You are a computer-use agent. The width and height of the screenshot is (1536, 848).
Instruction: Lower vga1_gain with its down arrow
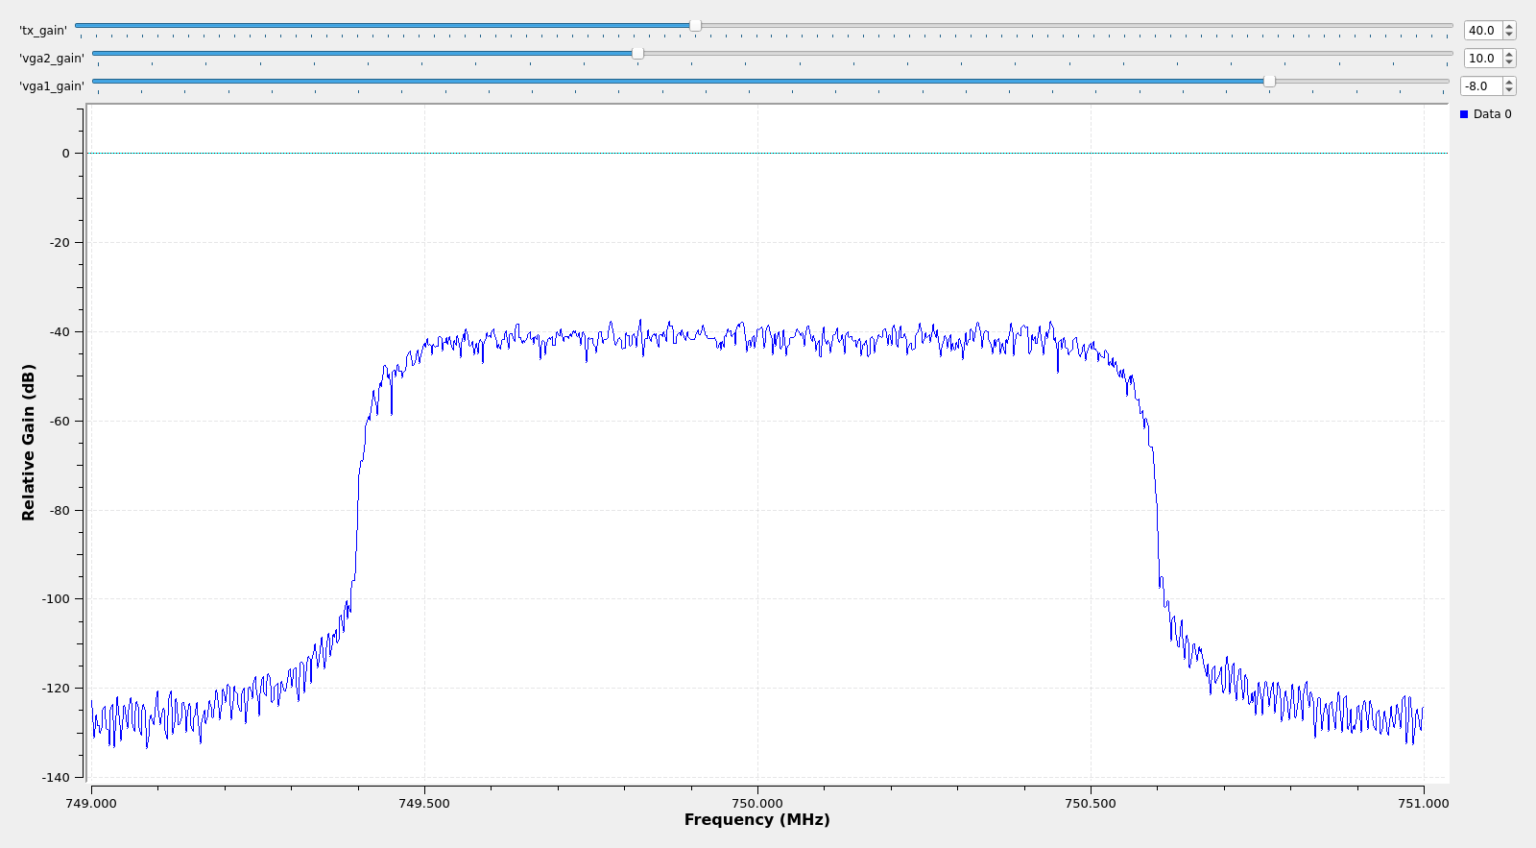click(x=1509, y=91)
